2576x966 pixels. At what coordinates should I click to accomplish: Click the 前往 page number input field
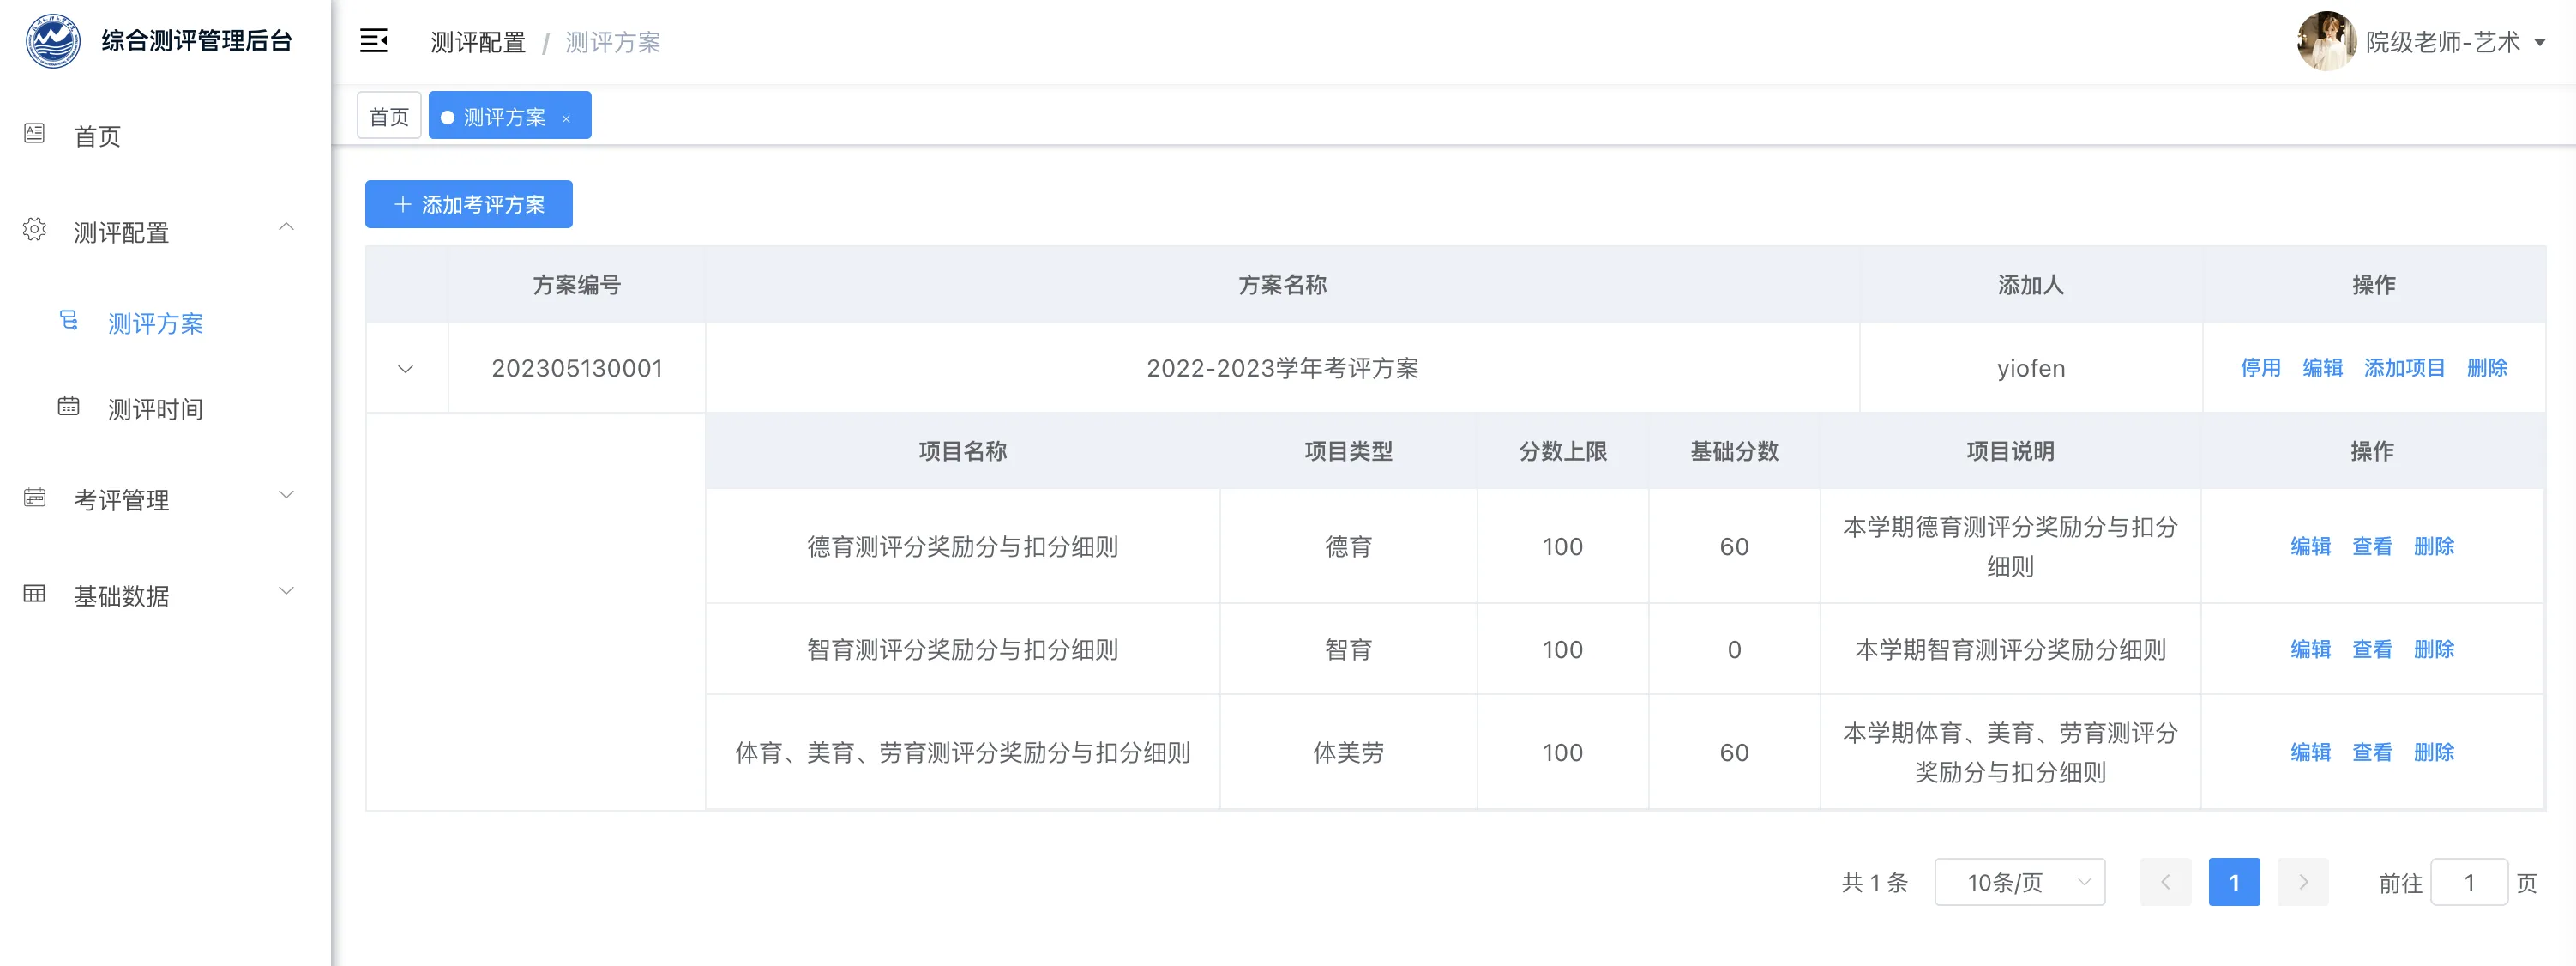pyautogui.click(x=2469, y=883)
